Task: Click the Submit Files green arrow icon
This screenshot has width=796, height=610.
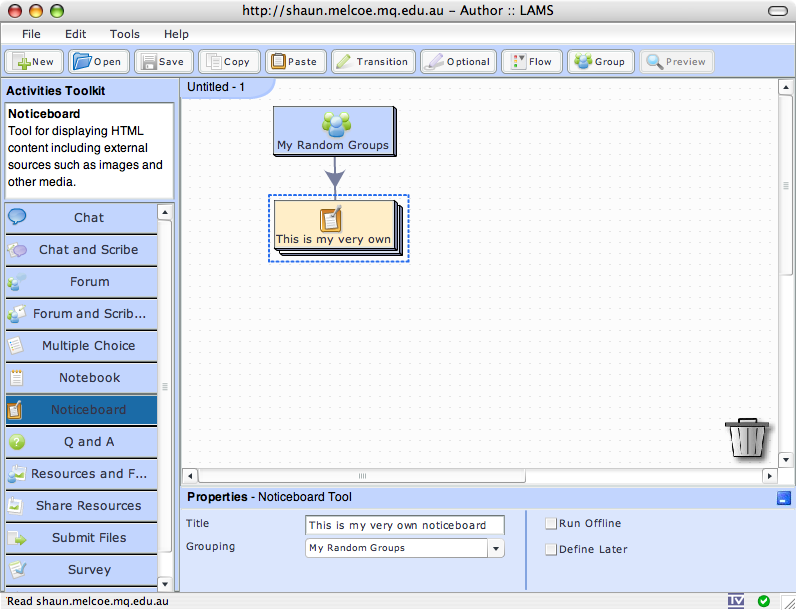Action: coord(18,538)
